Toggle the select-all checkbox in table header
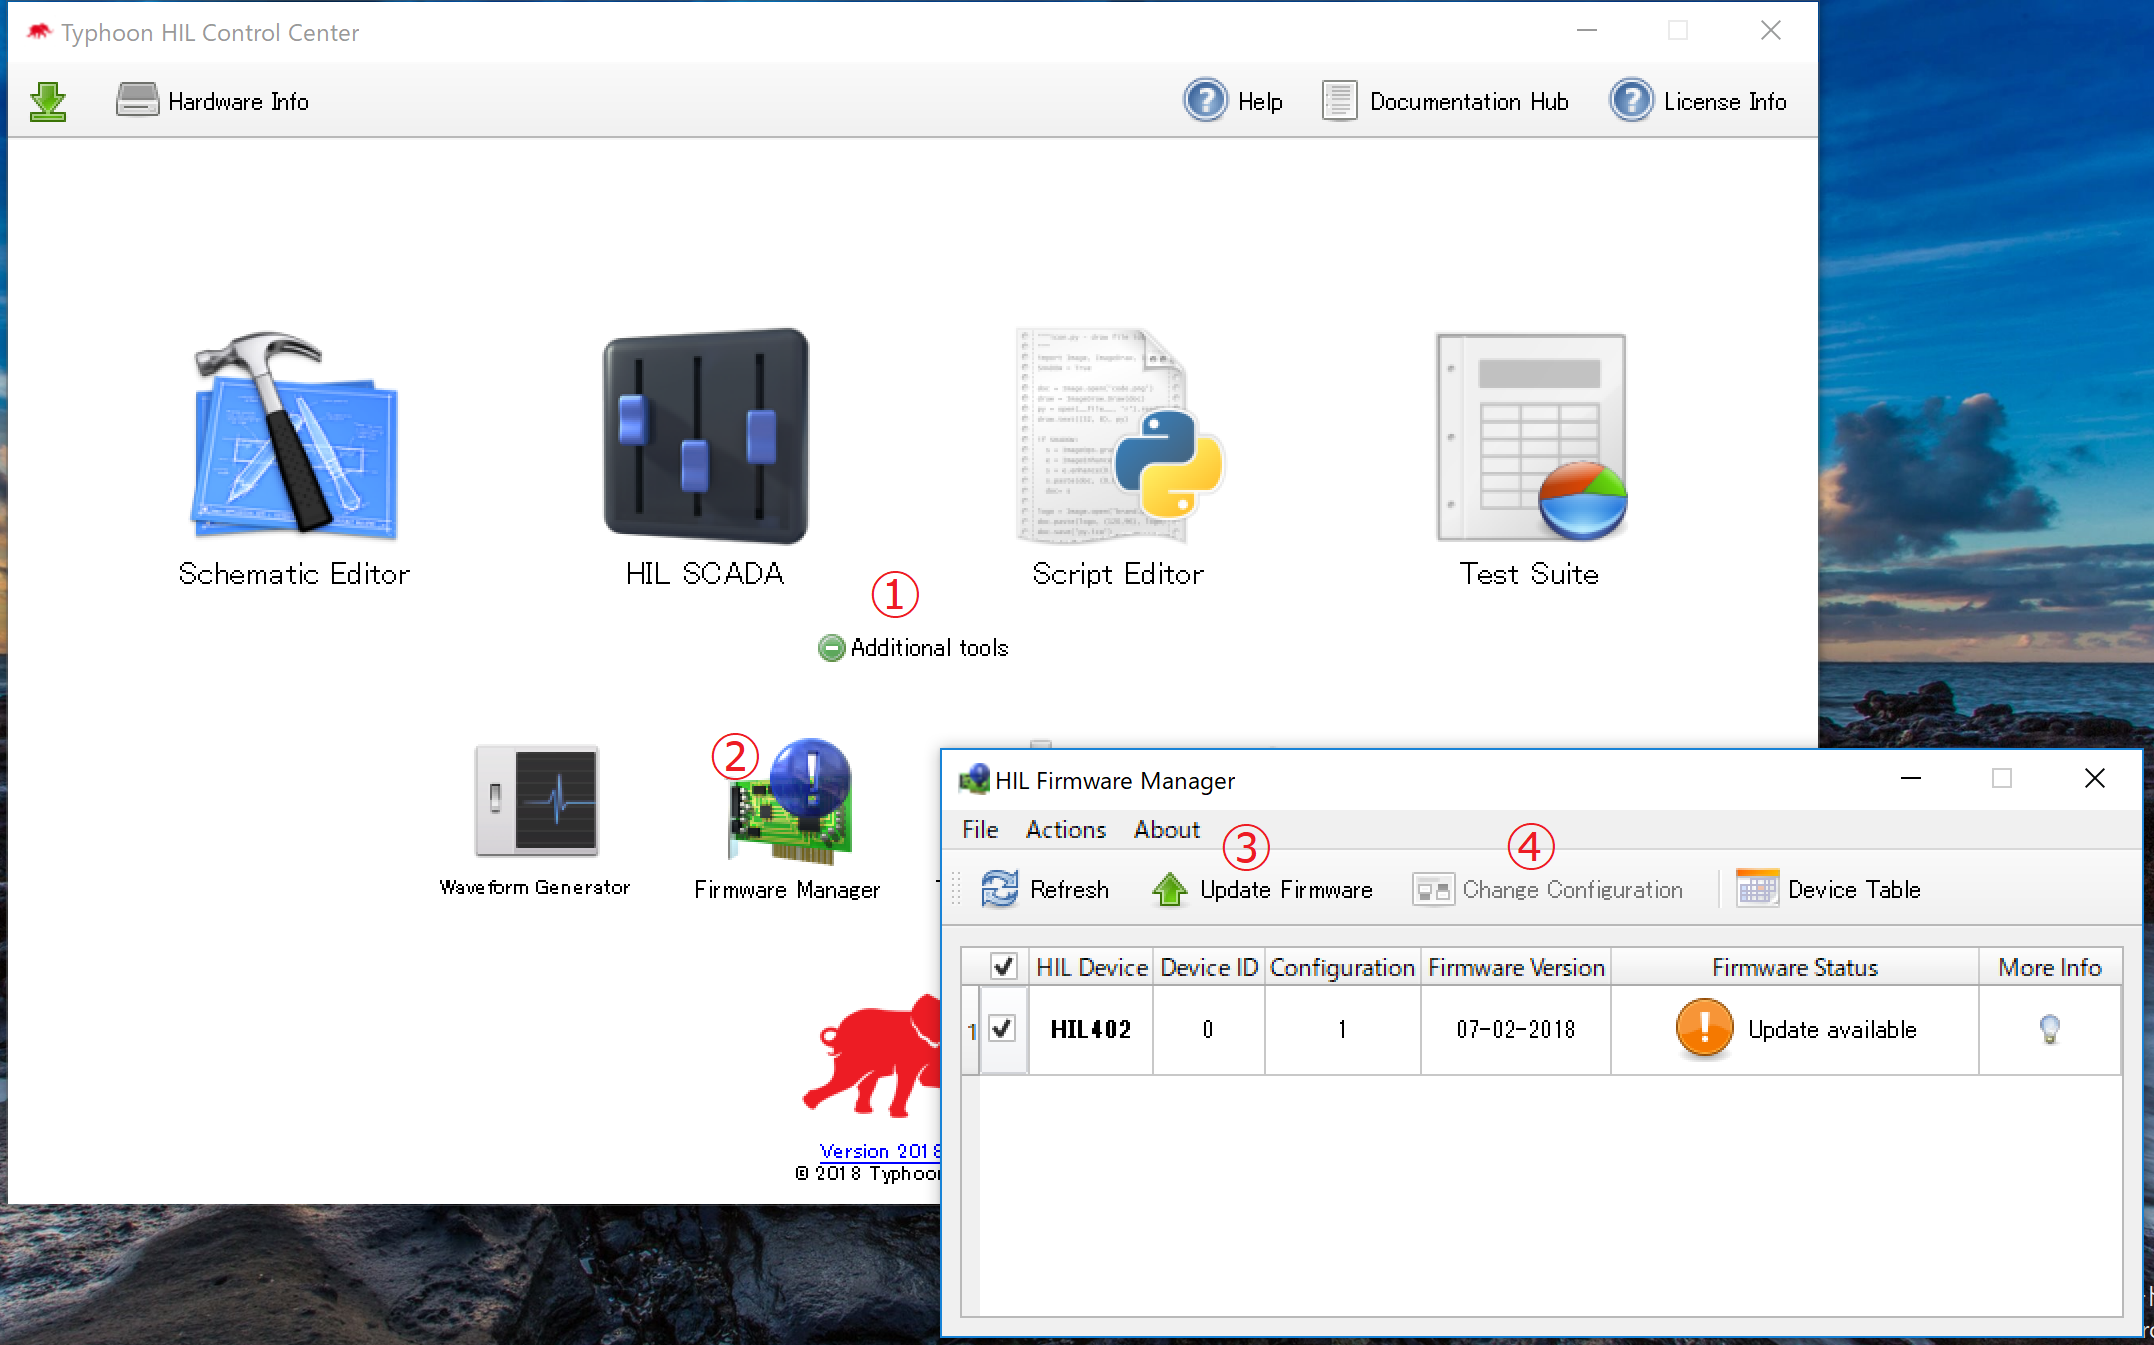Image resolution: width=2154 pixels, height=1345 pixels. (1003, 967)
